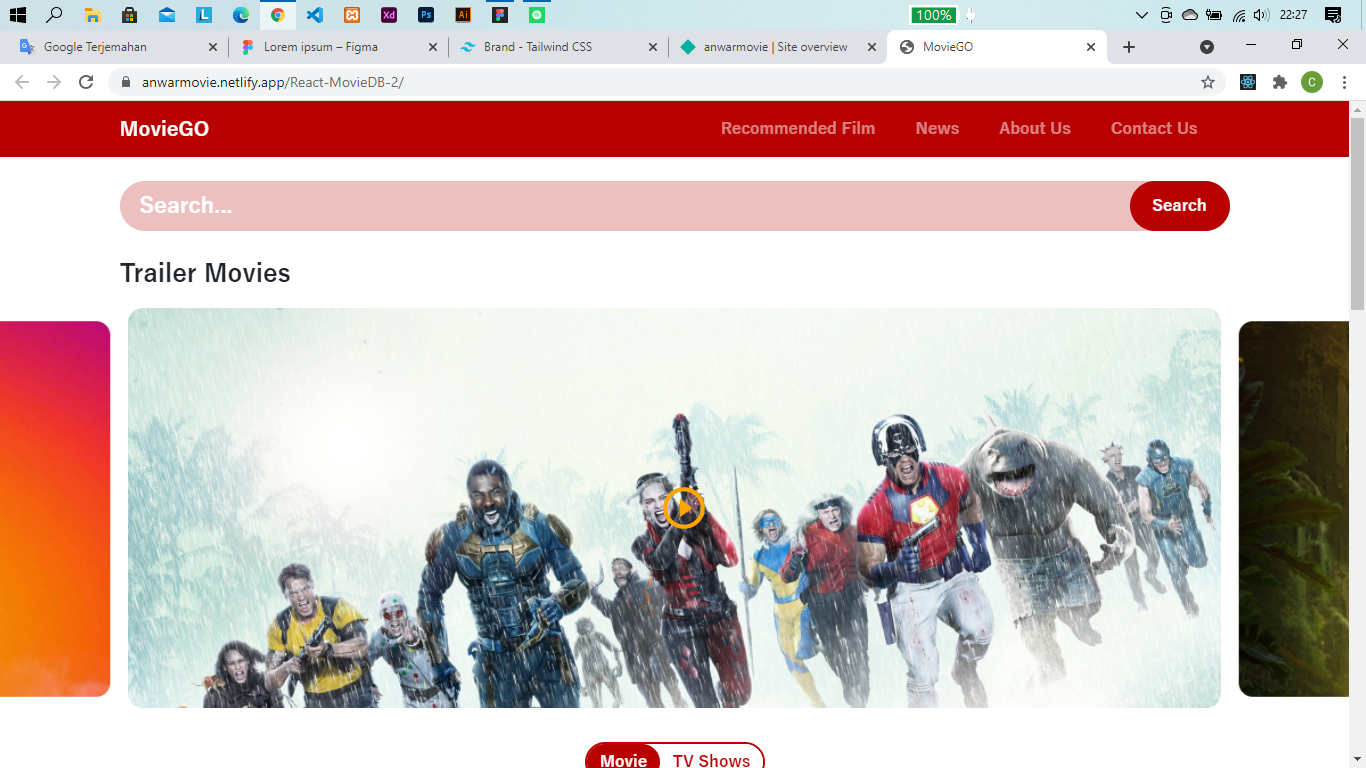This screenshot has width=1366, height=768.
Task: Show hidden system tray icons chevron
Action: [x=1142, y=15]
